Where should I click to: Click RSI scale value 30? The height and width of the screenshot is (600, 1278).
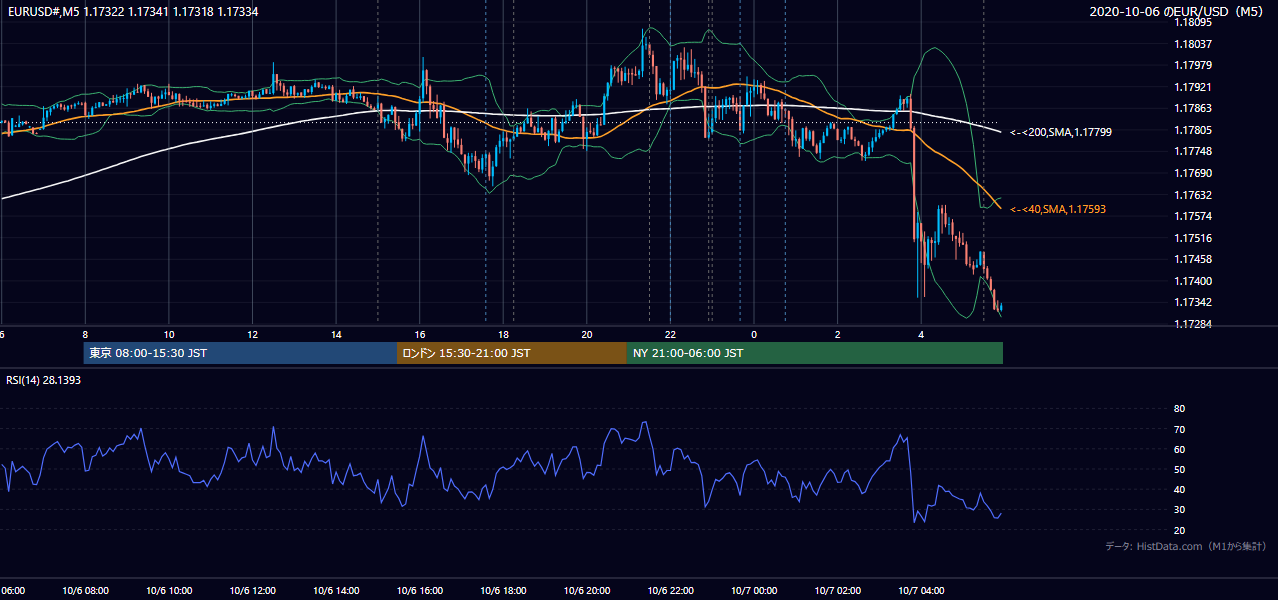[1179, 509]
